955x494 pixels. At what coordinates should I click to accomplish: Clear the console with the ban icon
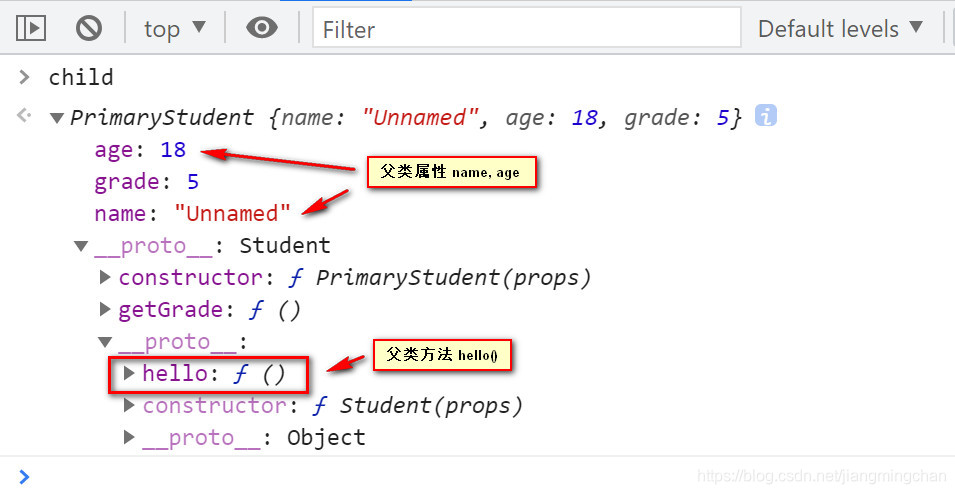[x=89, y=28]
